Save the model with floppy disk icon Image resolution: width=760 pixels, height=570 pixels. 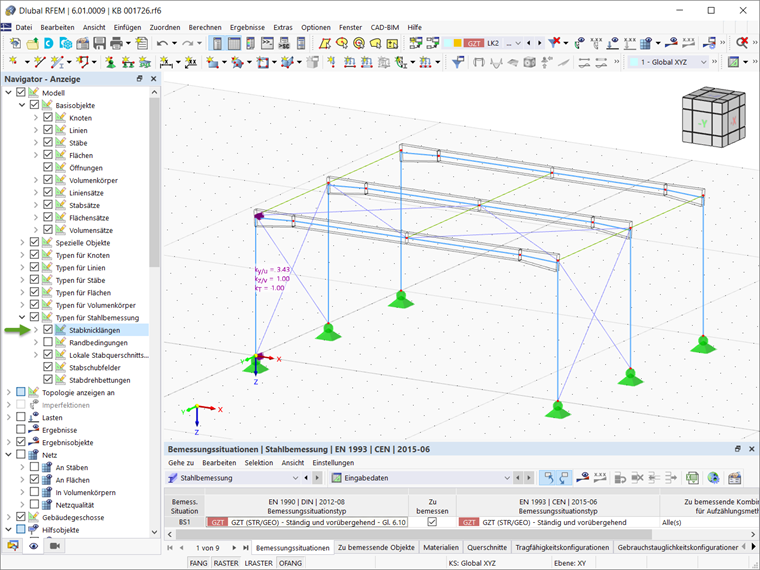click(x=99, y=43)
